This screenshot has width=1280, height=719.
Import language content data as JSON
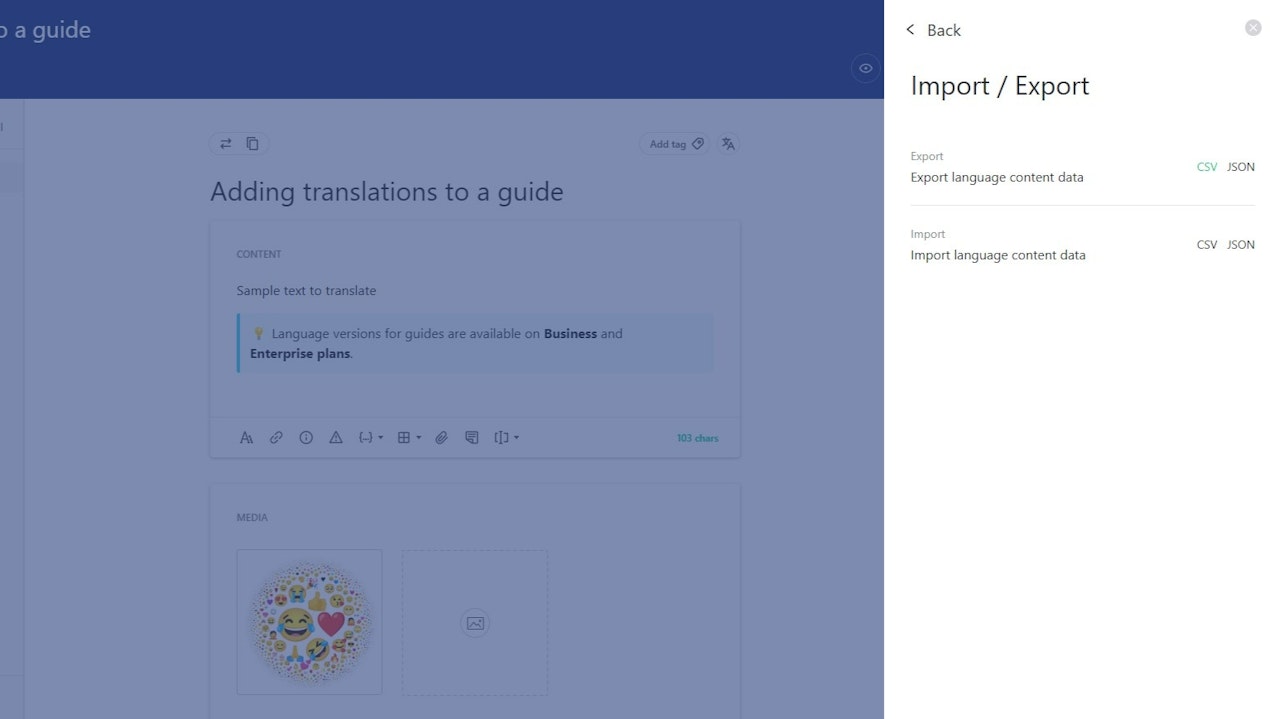coord(1240,244)
